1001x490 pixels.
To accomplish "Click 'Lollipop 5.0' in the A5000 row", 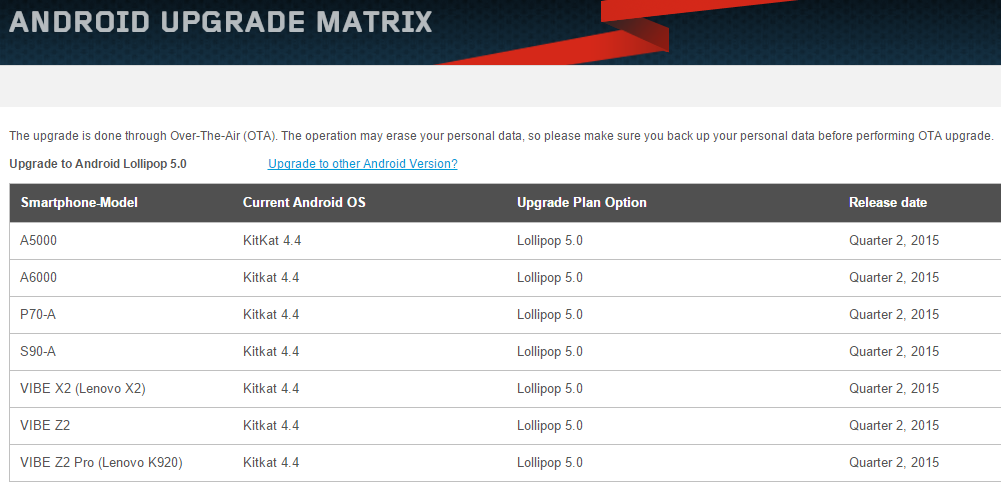I will 550,241.
